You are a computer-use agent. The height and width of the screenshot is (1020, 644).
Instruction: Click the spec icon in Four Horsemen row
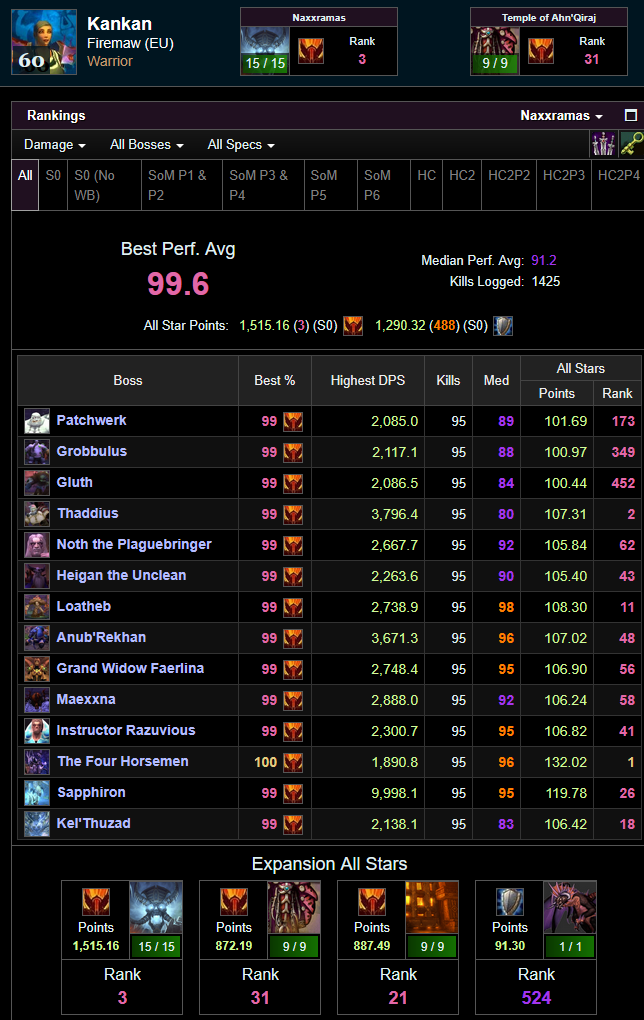pyautogui.click(x=293, y=762)
